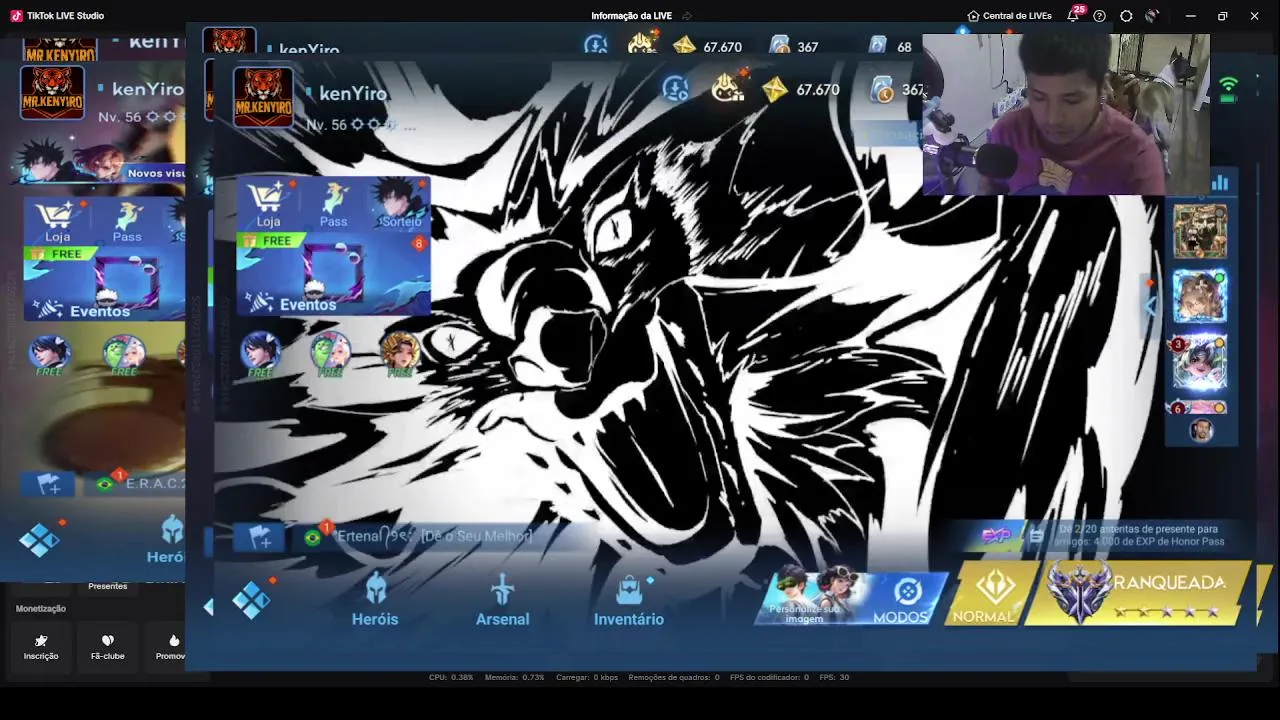Click the Carregar: 0 kbps status entry

click(x=586, y=677)
